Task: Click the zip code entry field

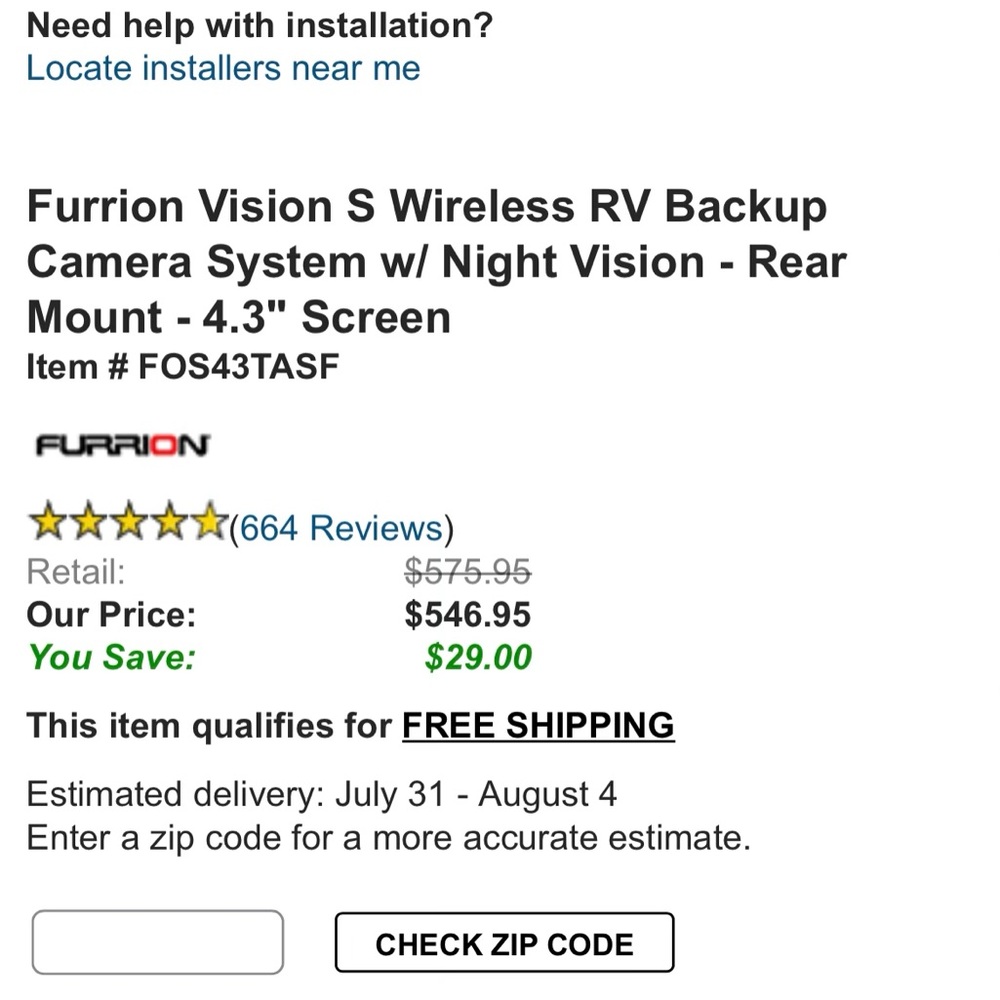Action: coord(157,941)
